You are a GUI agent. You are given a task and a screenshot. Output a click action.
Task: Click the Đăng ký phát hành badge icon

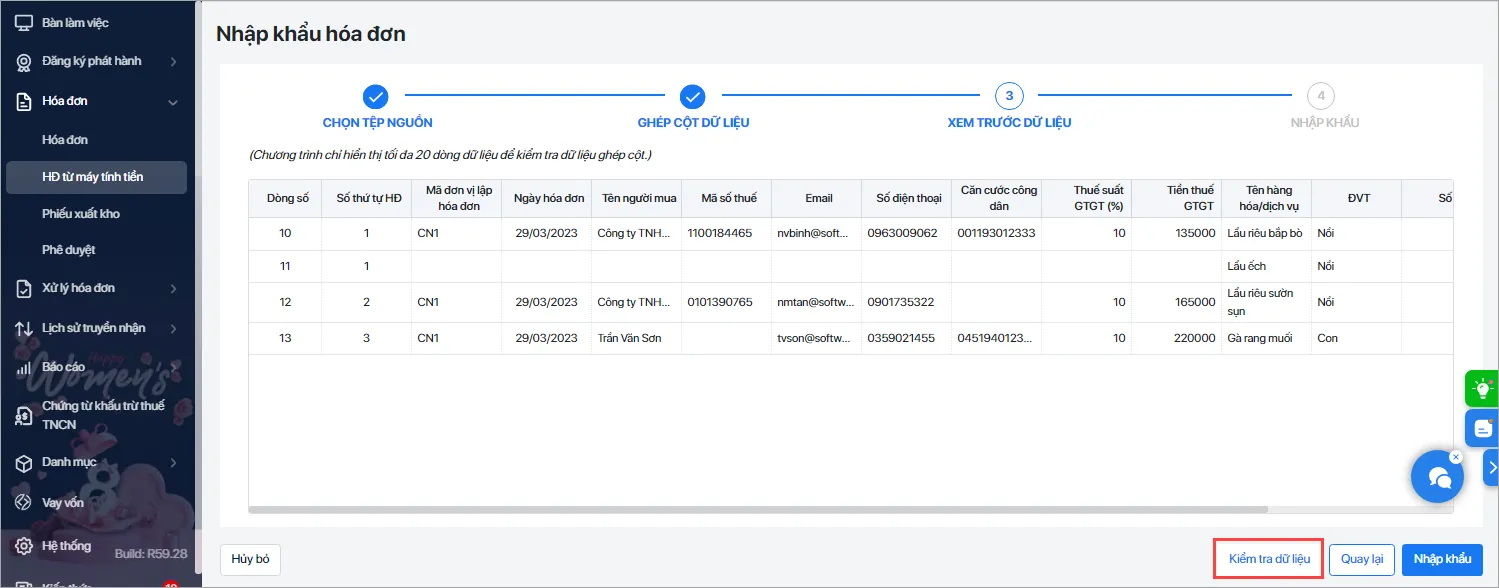(24, 62)
